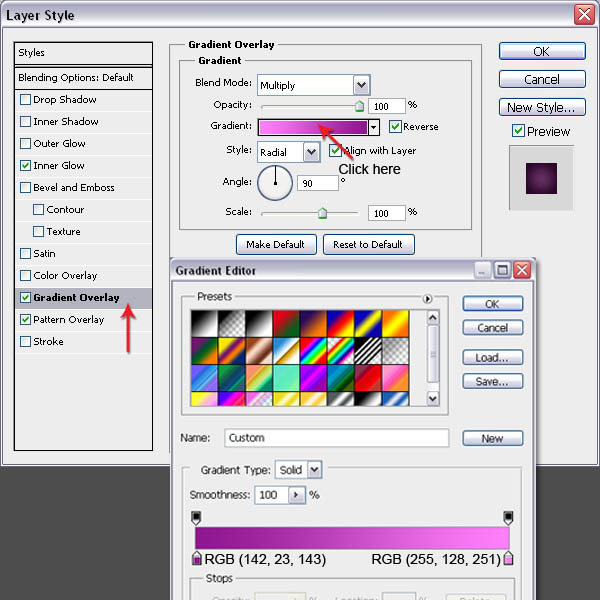
Task: Select the black and white diagonal stripes preset
Action: point(370,350)
